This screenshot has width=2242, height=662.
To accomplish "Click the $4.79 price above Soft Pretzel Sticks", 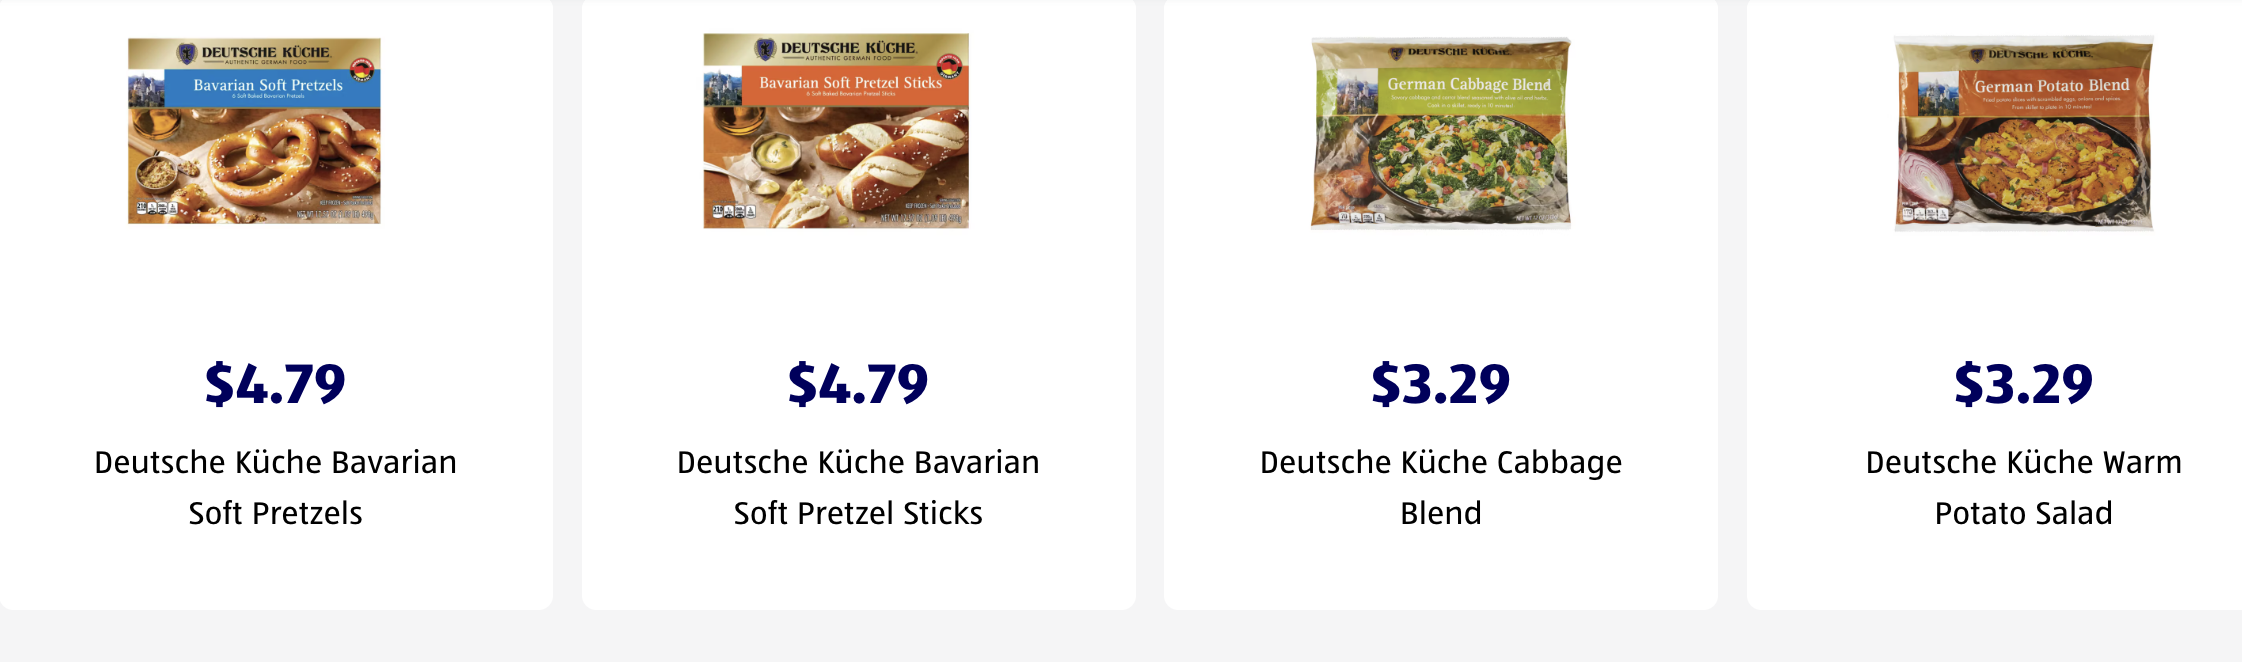I will [858, 384].
